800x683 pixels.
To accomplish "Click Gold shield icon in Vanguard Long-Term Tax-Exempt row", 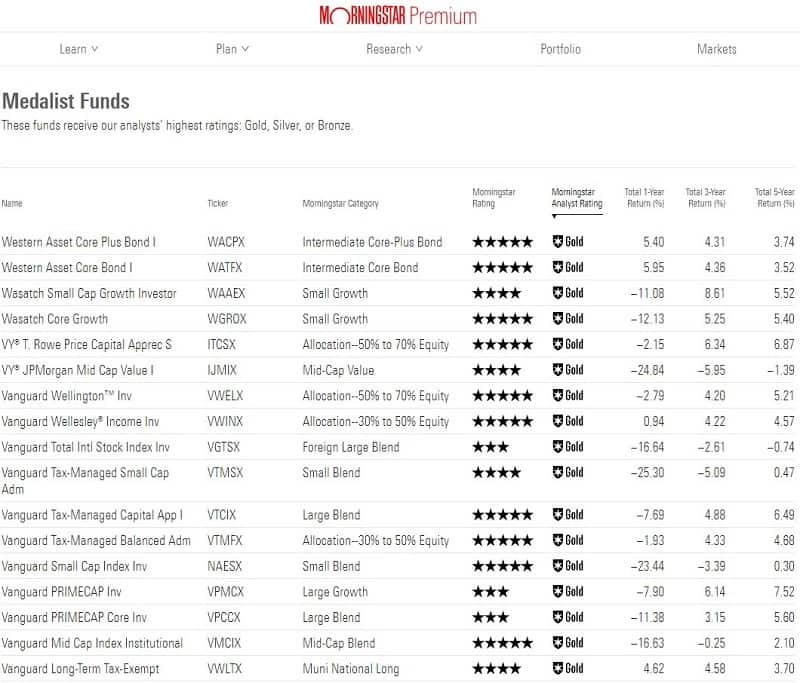I will coord(558,668).
